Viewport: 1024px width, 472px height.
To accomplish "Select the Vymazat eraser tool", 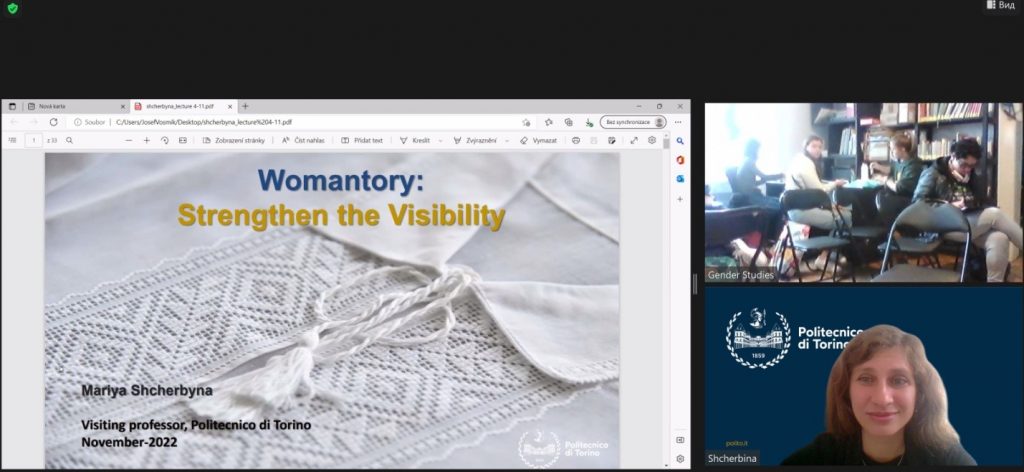I will (539, 140).
